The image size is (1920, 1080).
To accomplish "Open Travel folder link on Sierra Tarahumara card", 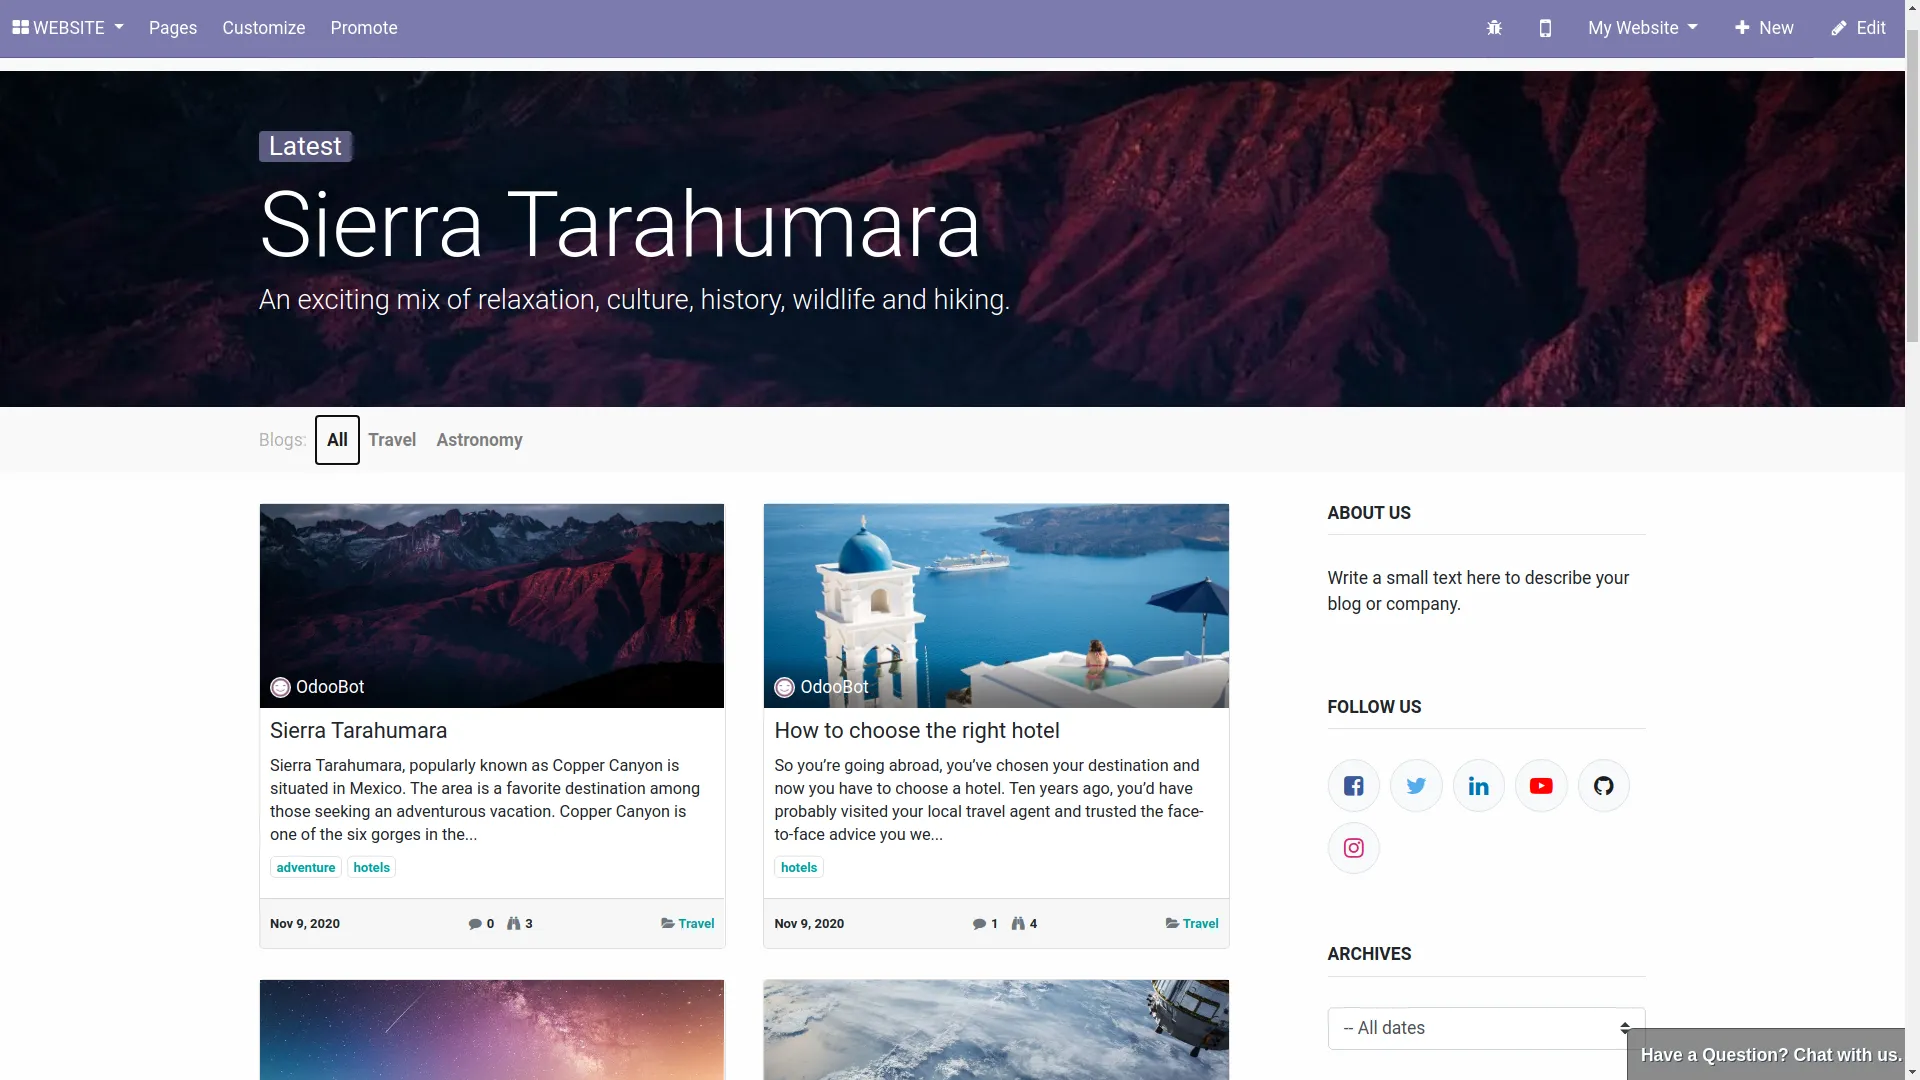I will pos(696,924).
